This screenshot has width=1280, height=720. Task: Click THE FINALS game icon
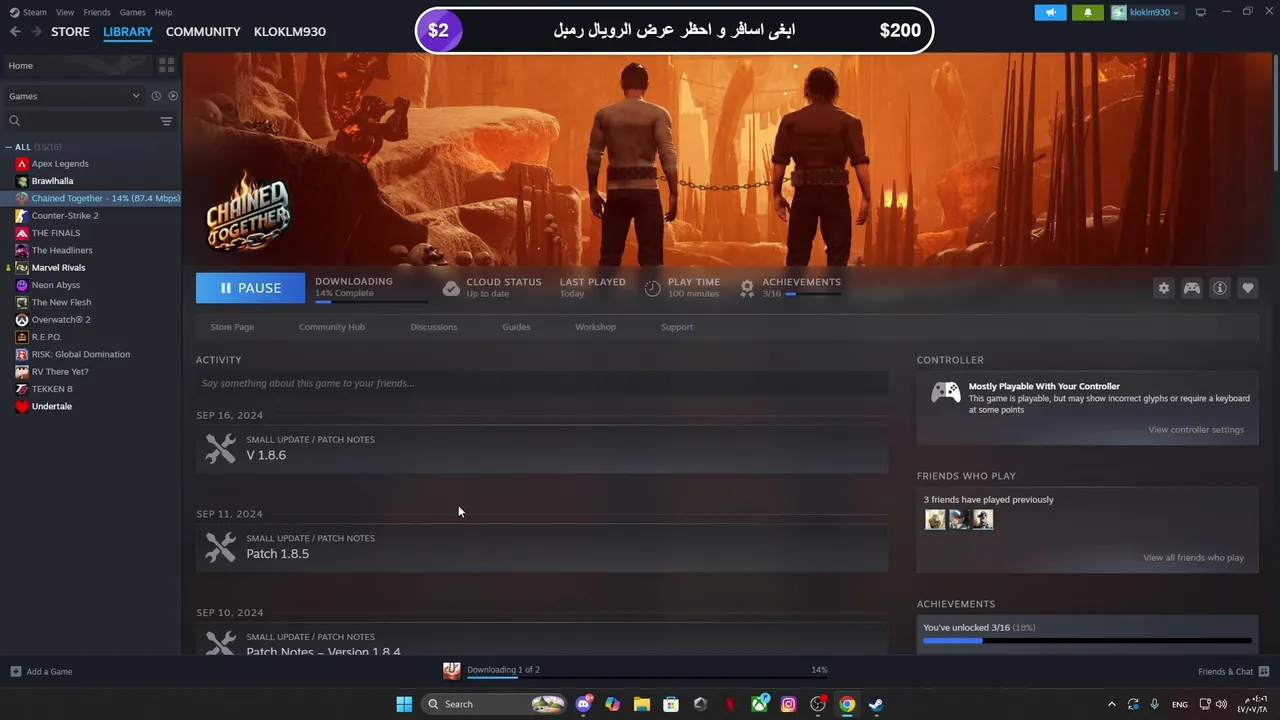pyautogui.click(x=22, y=233)
